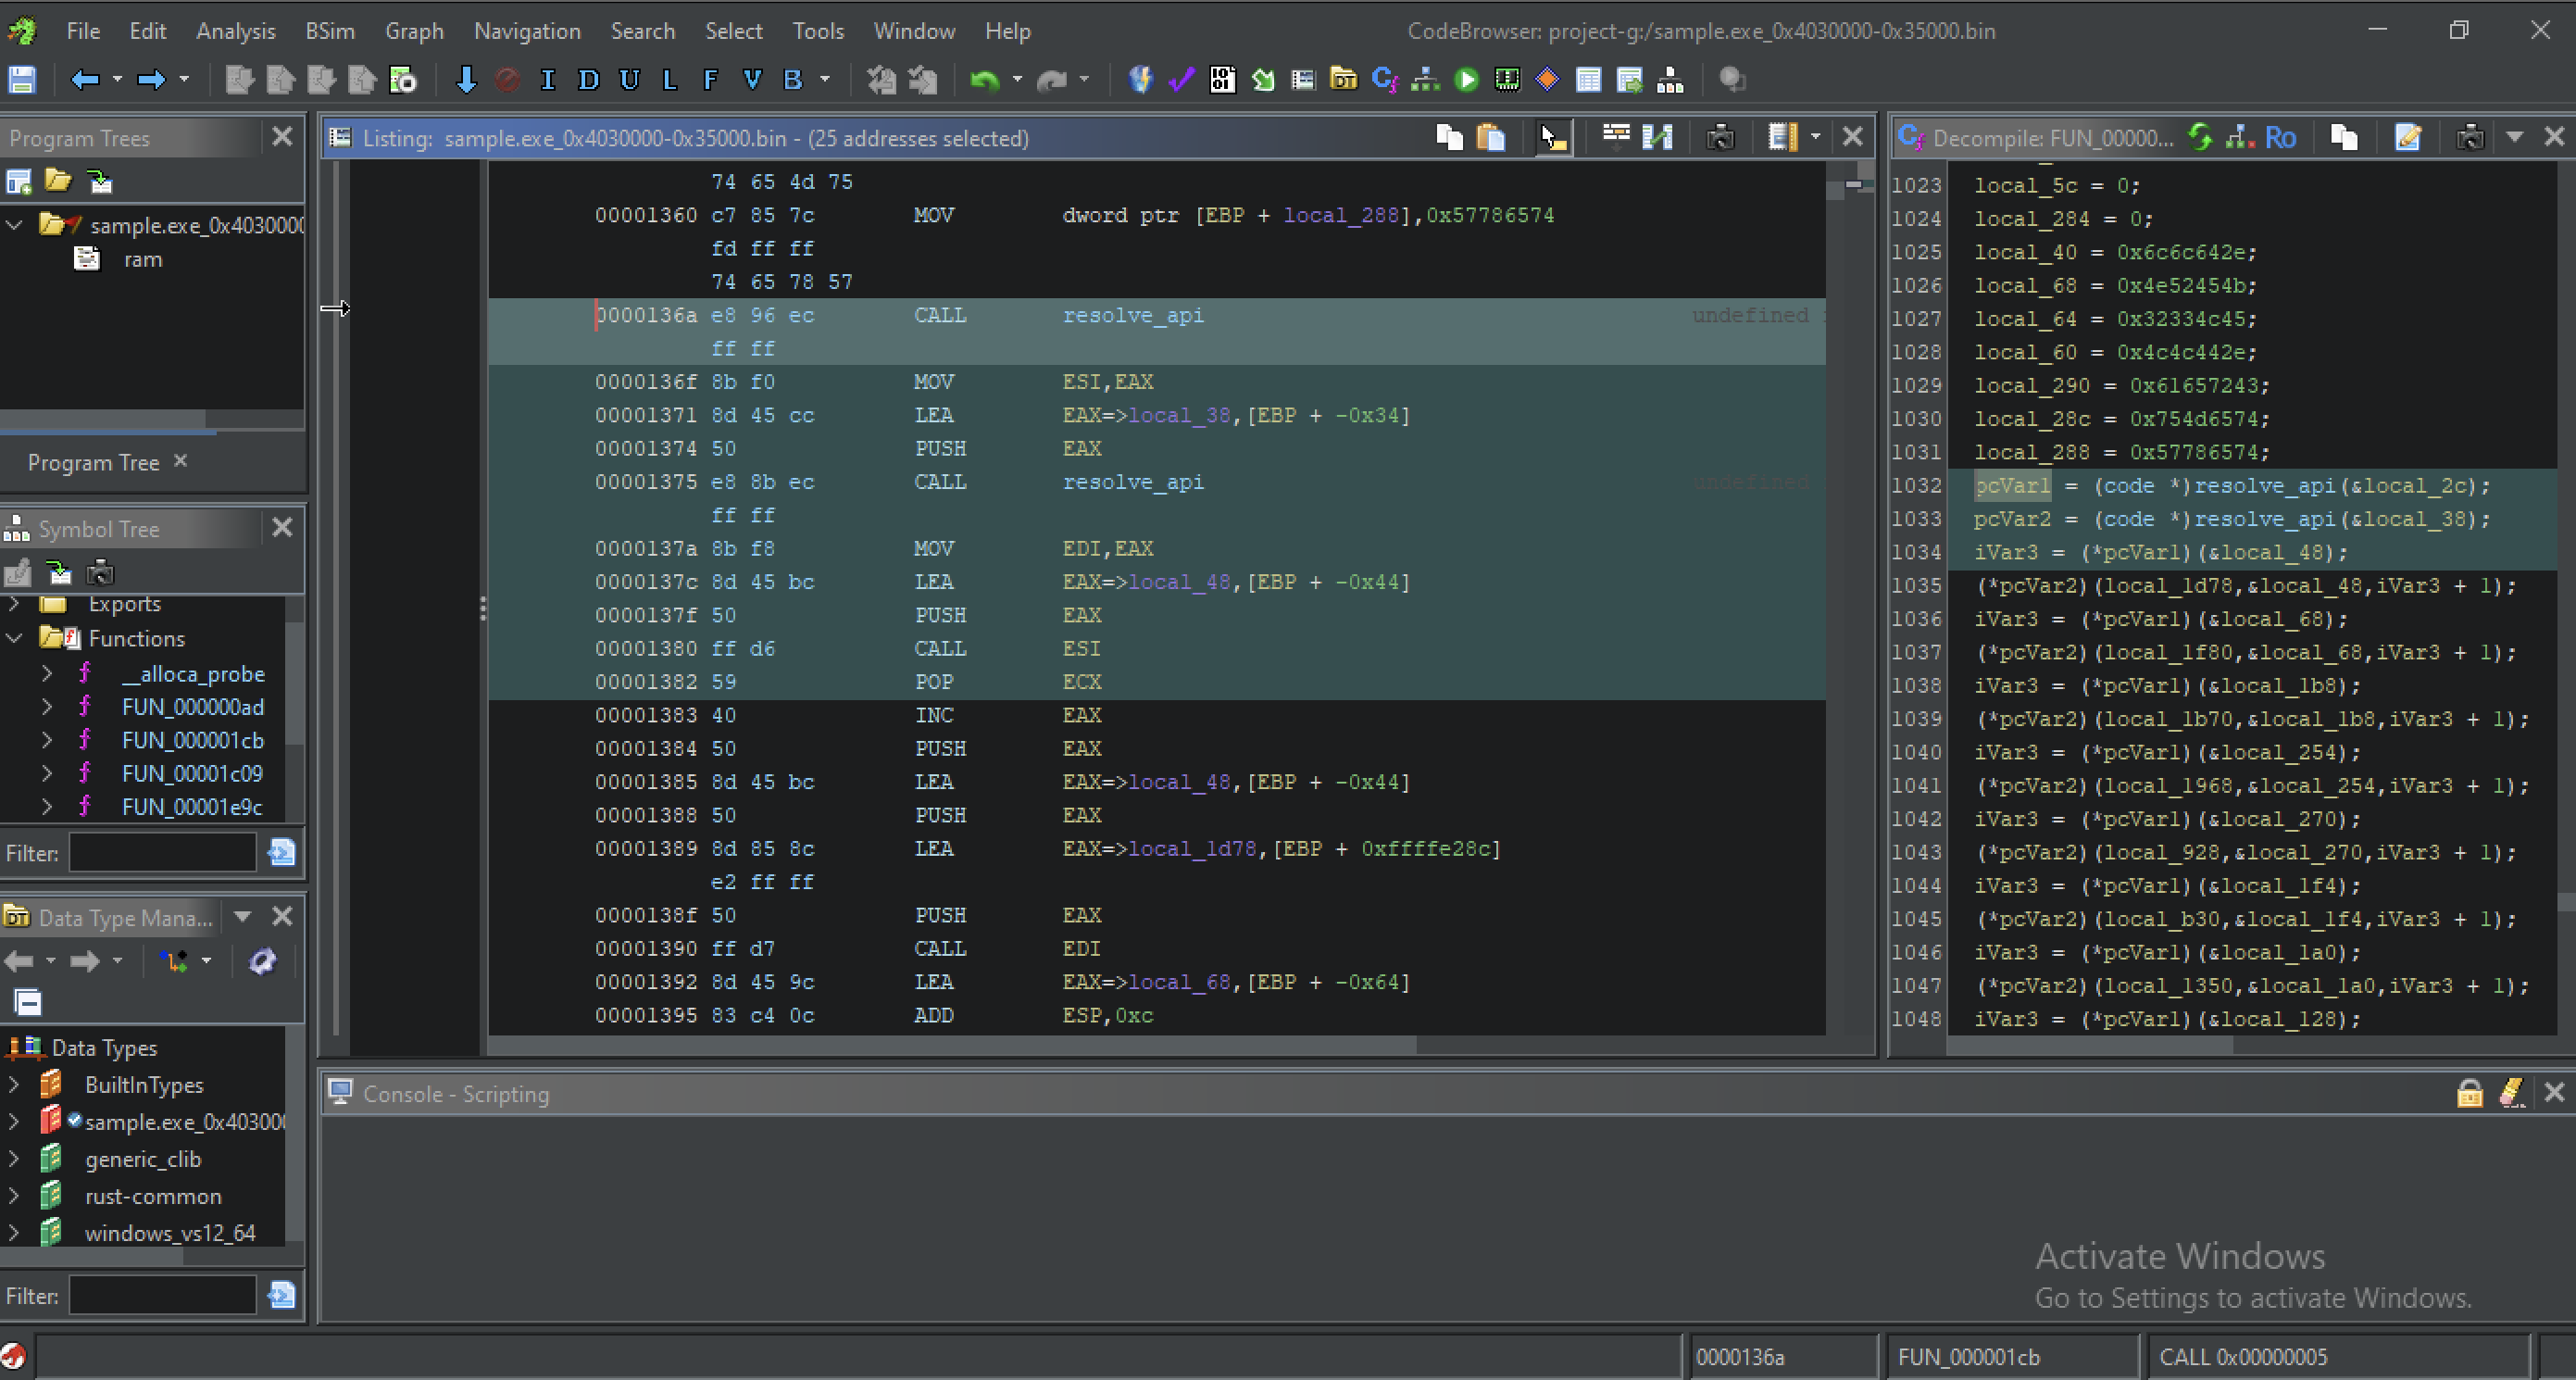Expand the BuiltInTypes data type node
The height and width of the screenshot is (1380, 2576).
point(14,1084)
